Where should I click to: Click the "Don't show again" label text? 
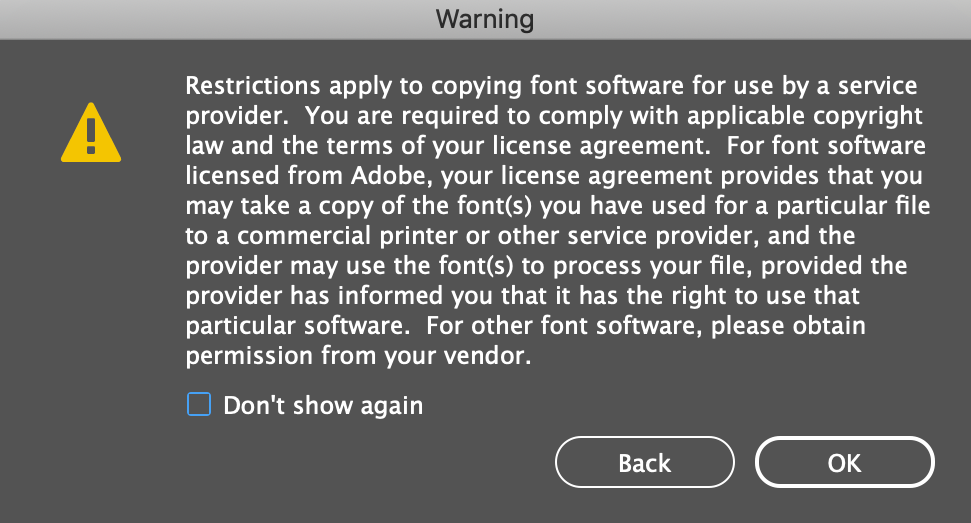[323, 406]
